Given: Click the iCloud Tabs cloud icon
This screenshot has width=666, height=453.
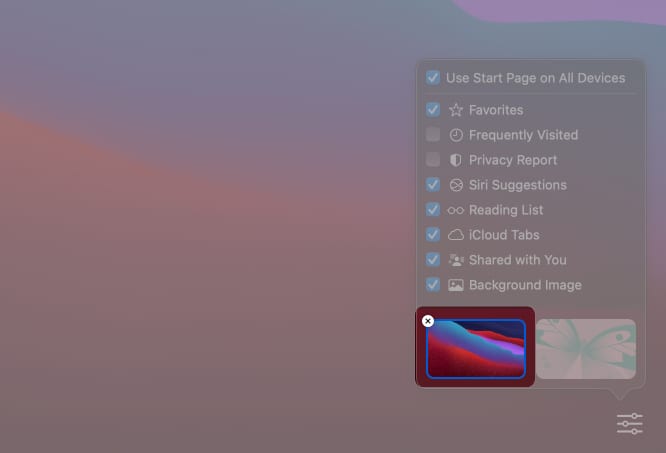Looking at the screenshot, I should point(456,235).
